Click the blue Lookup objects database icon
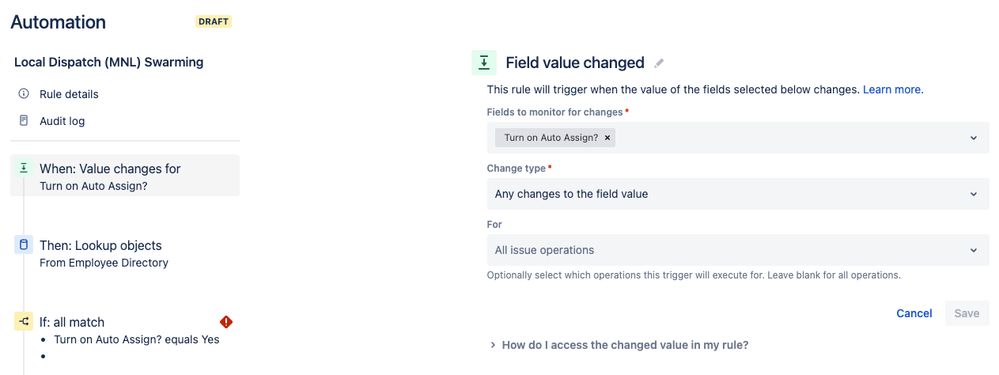Screen dimensions: 999x375 [24, 245]
